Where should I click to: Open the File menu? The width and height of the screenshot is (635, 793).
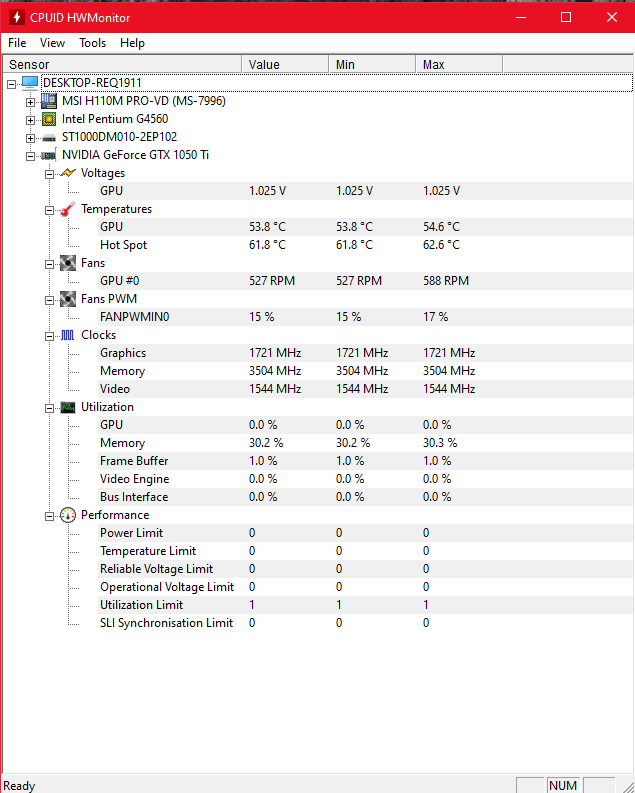pyautogui.click(x=17, y=43)
